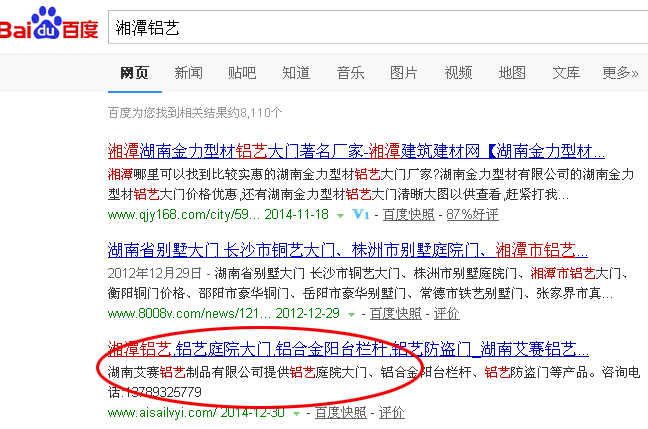Click snippet text starting 2012年12月29日

tap(368, 273)
